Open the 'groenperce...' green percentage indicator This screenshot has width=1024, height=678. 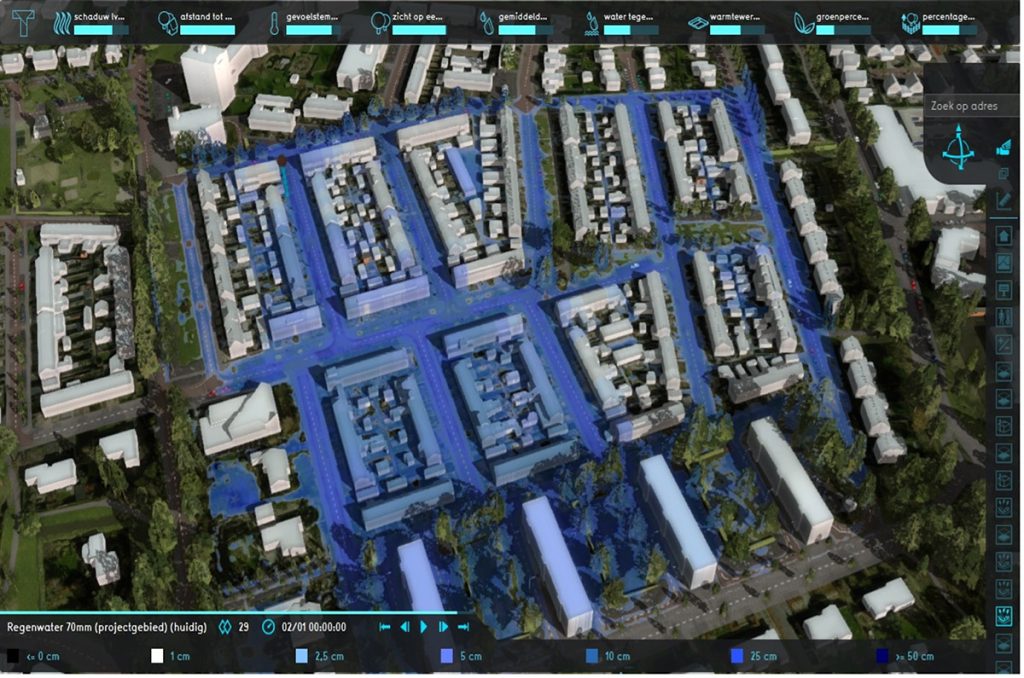832,22
